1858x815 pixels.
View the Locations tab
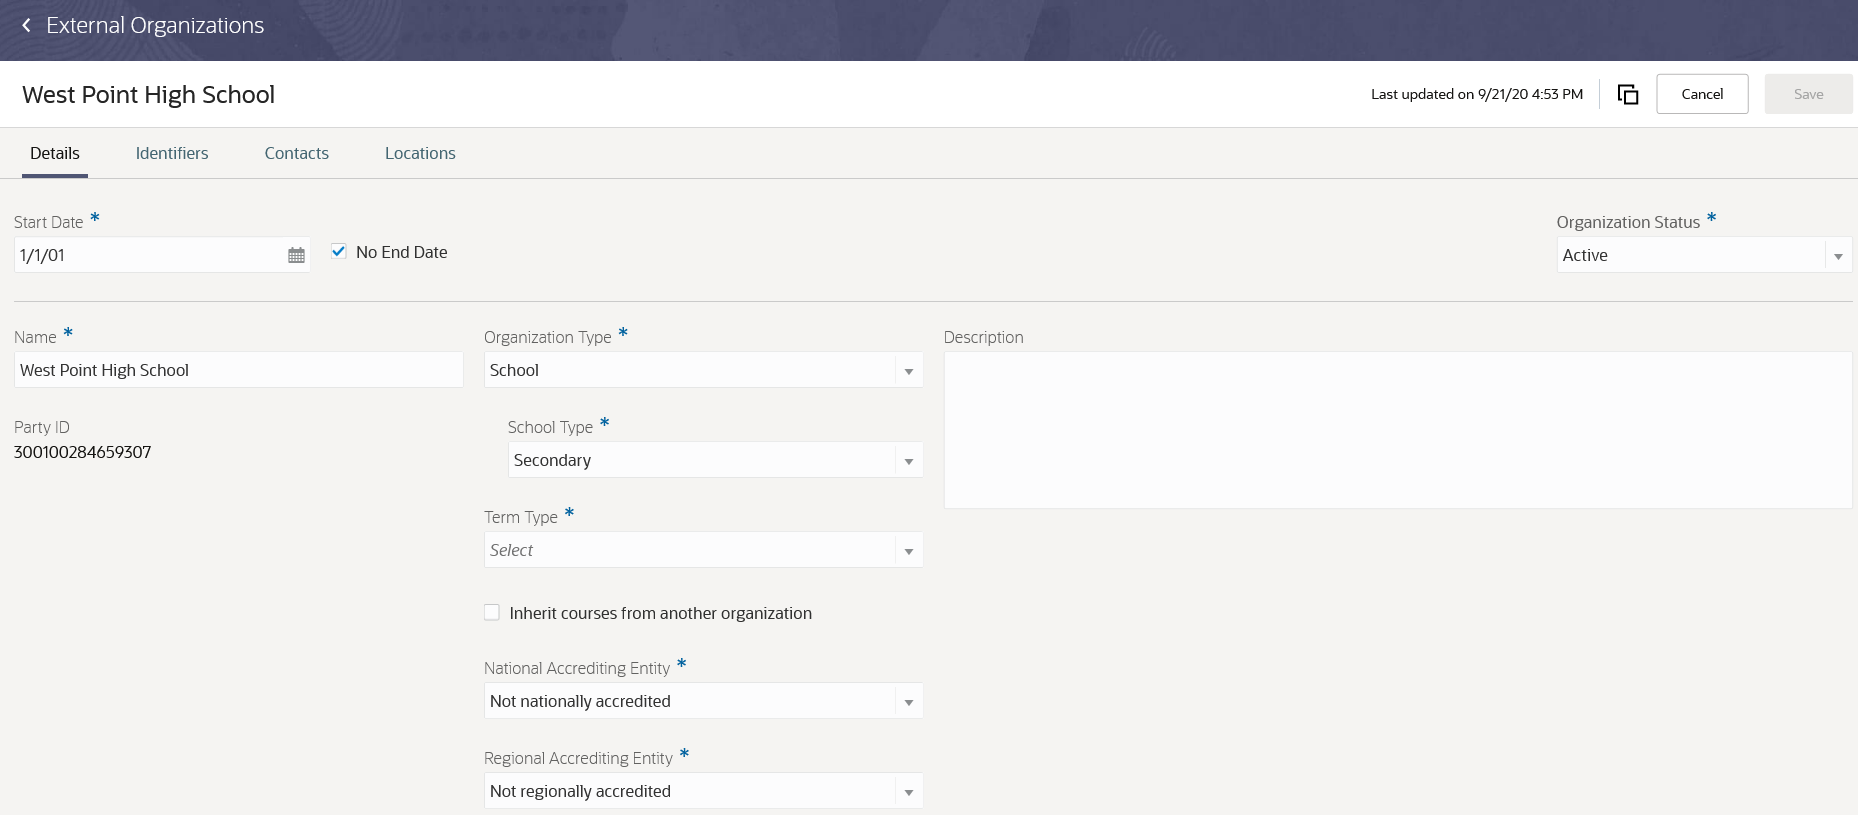coord(420,153)
